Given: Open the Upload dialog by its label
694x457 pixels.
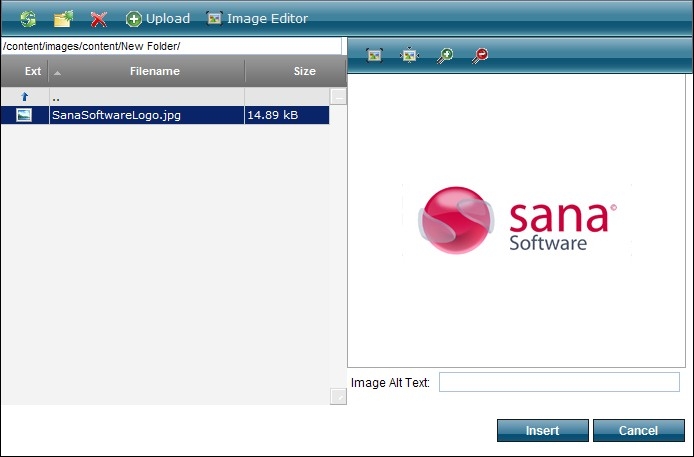Looking at the screenshot, I should coord(168,19).
